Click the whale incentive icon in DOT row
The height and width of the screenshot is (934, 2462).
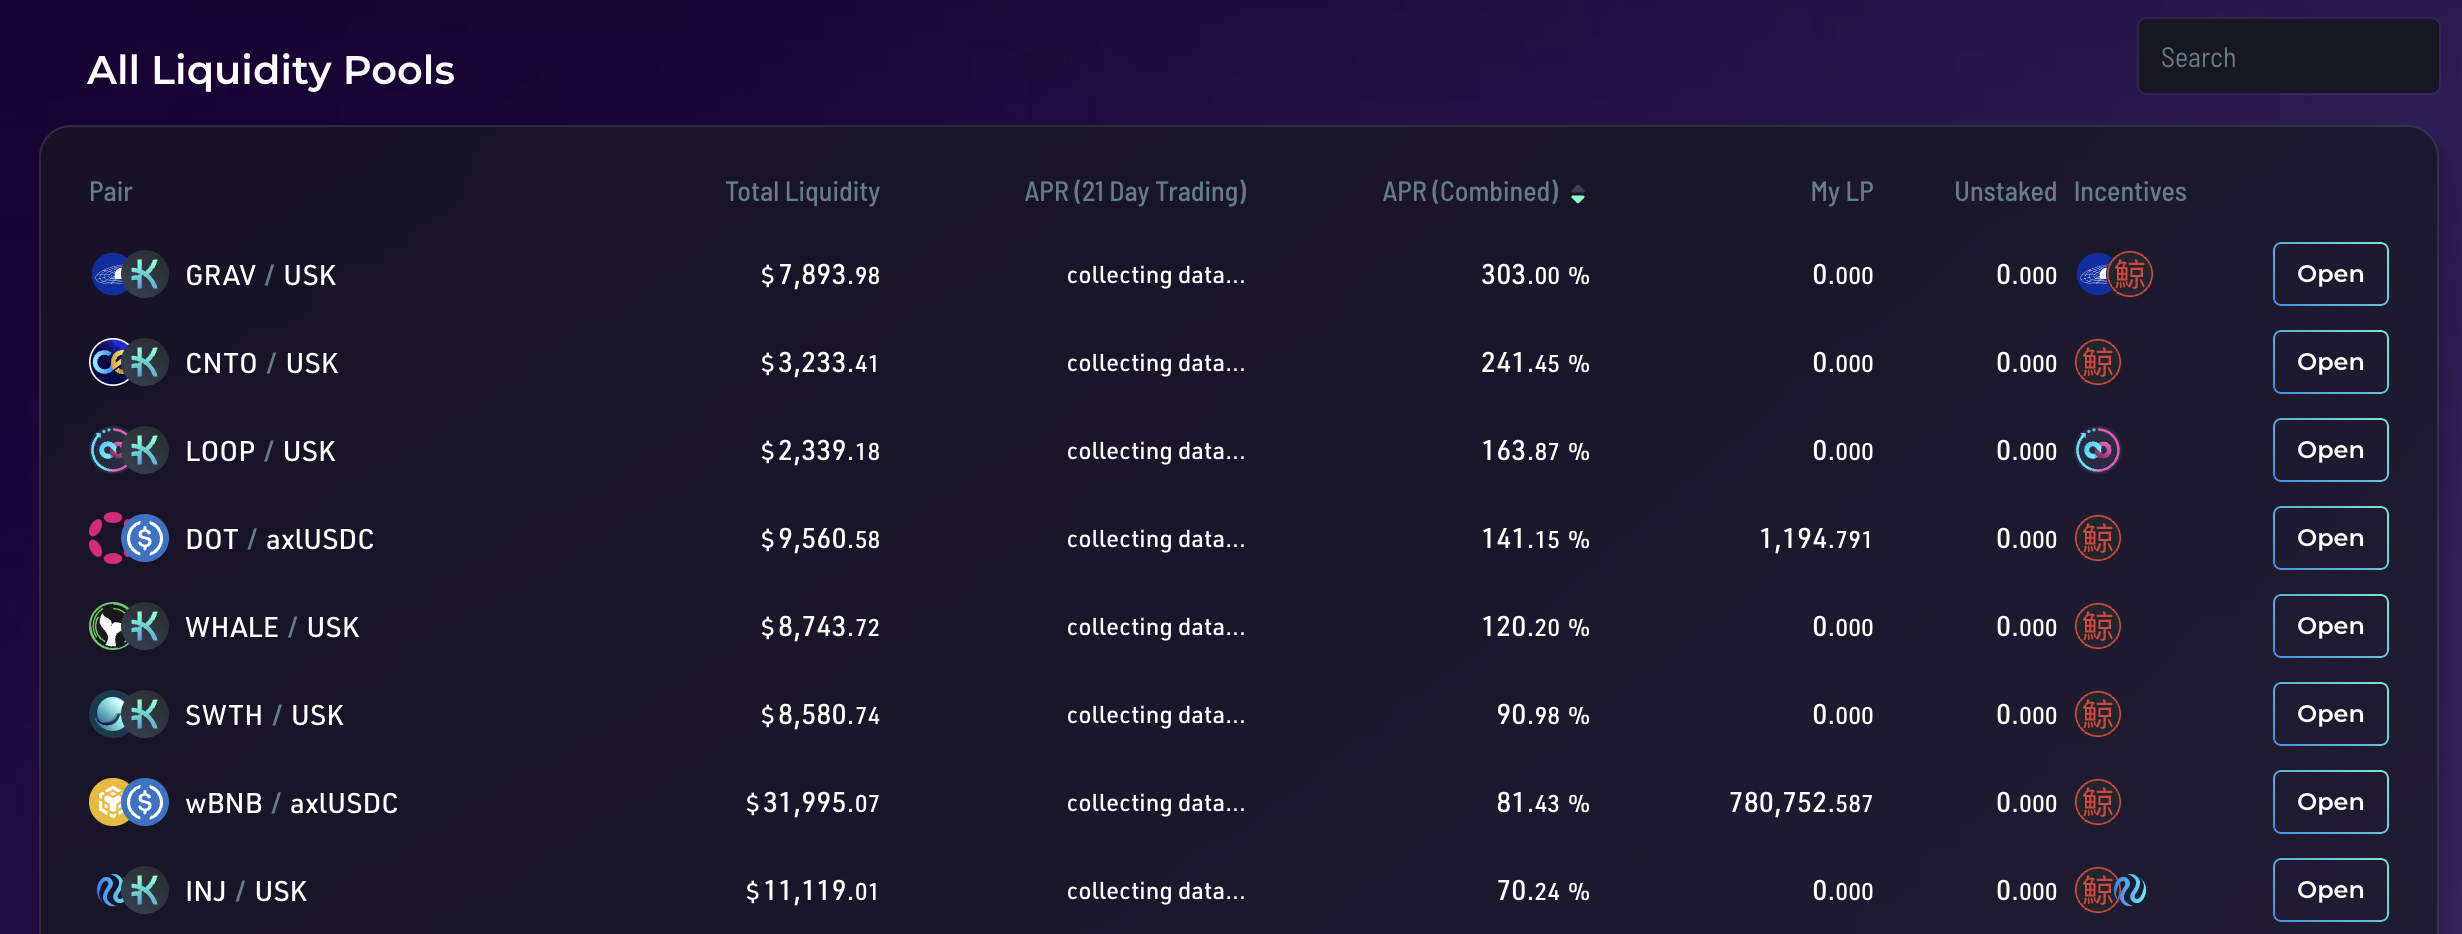coord(2098,538)
